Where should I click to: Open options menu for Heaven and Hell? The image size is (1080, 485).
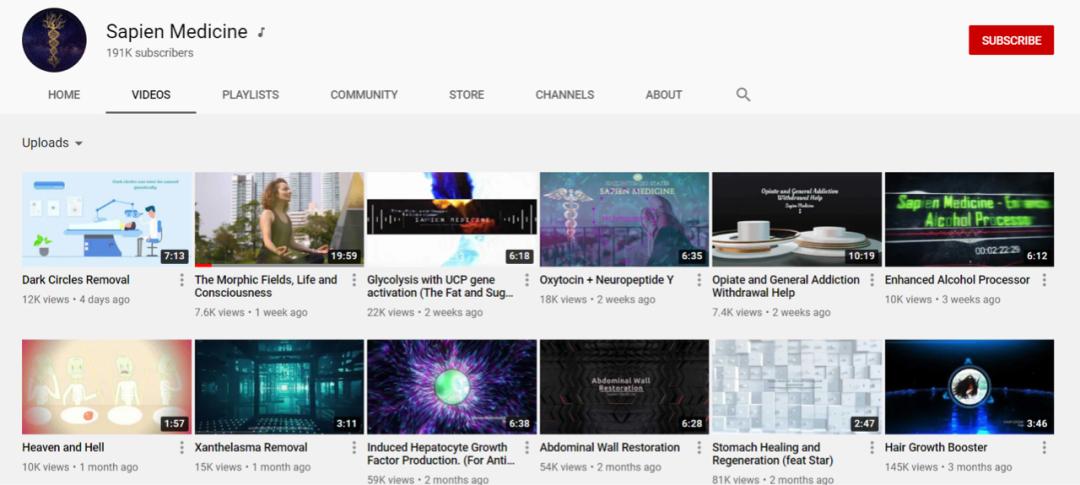tap(182, 447)
